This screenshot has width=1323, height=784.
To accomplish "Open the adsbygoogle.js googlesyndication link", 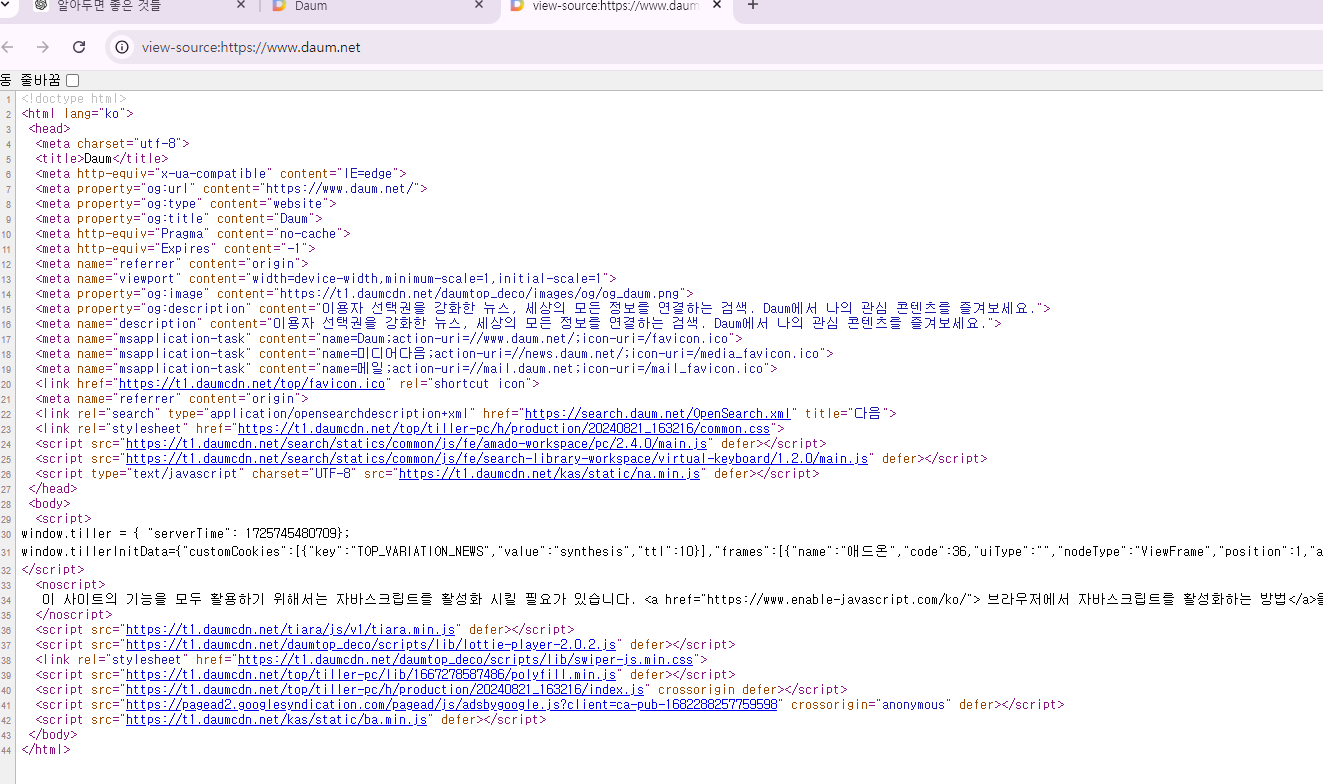I will click(x=452, y=704).
